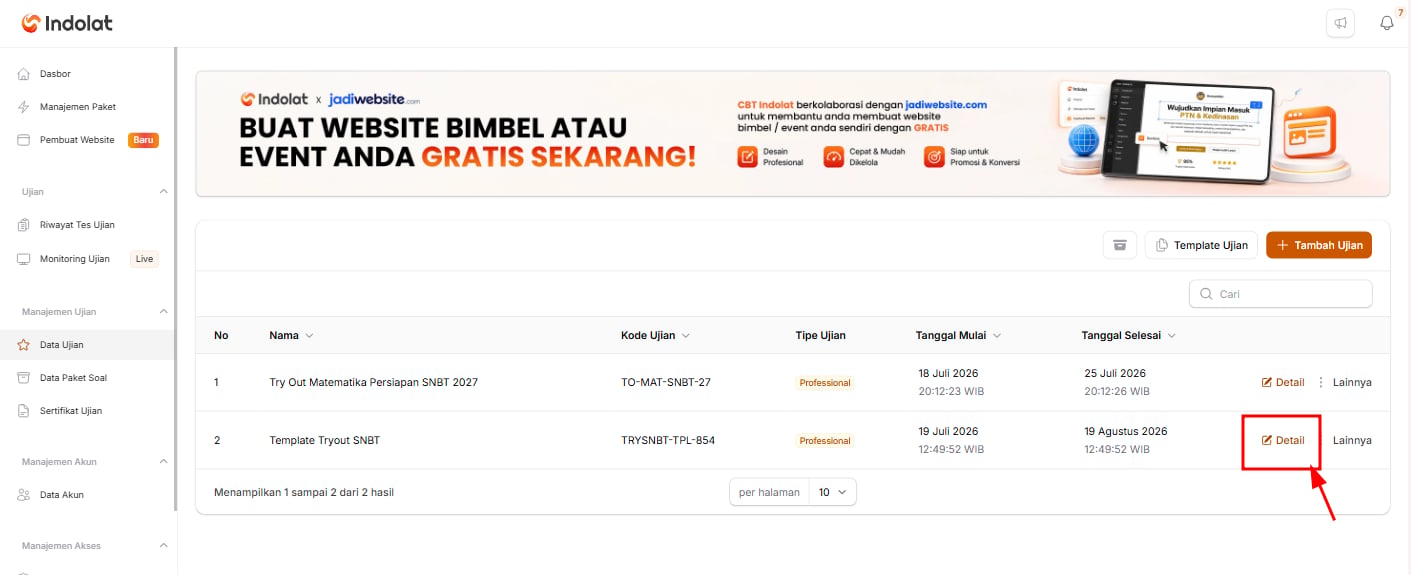This screenshot has height=575, width=1411.
Task: Click the edit icon in the TO-MAT-SNBT-27 row's Detail
Action: pos(1267,382)
